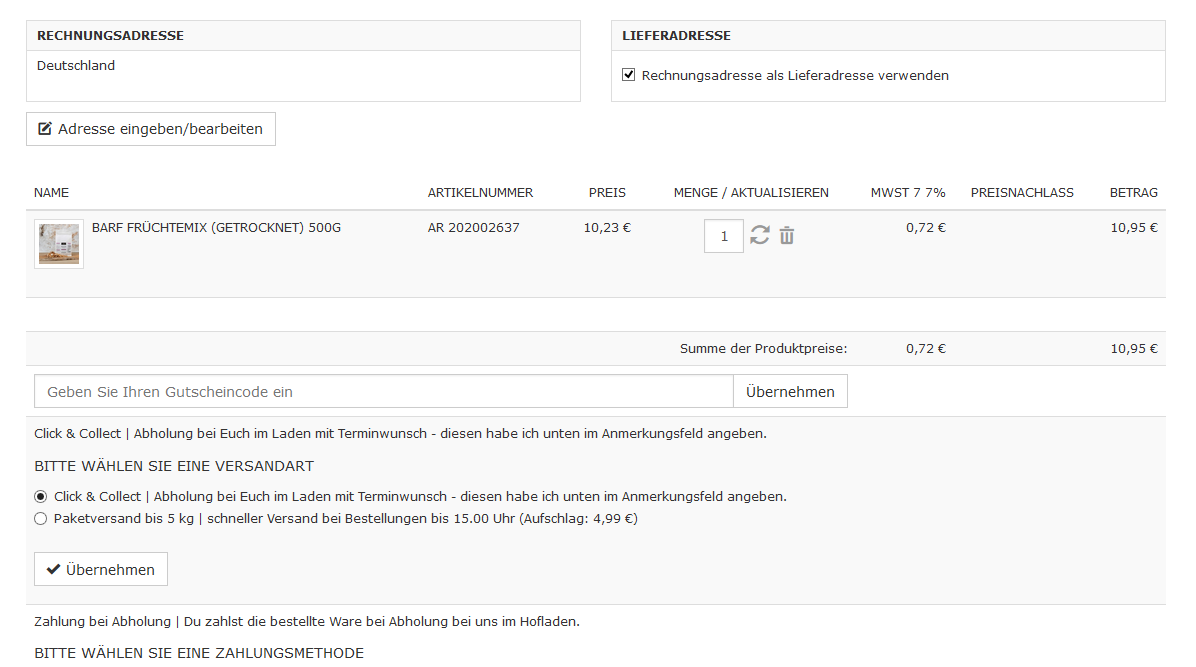
Task: Click the pencil icon for editing the address
Action: (x=45, y=129)
